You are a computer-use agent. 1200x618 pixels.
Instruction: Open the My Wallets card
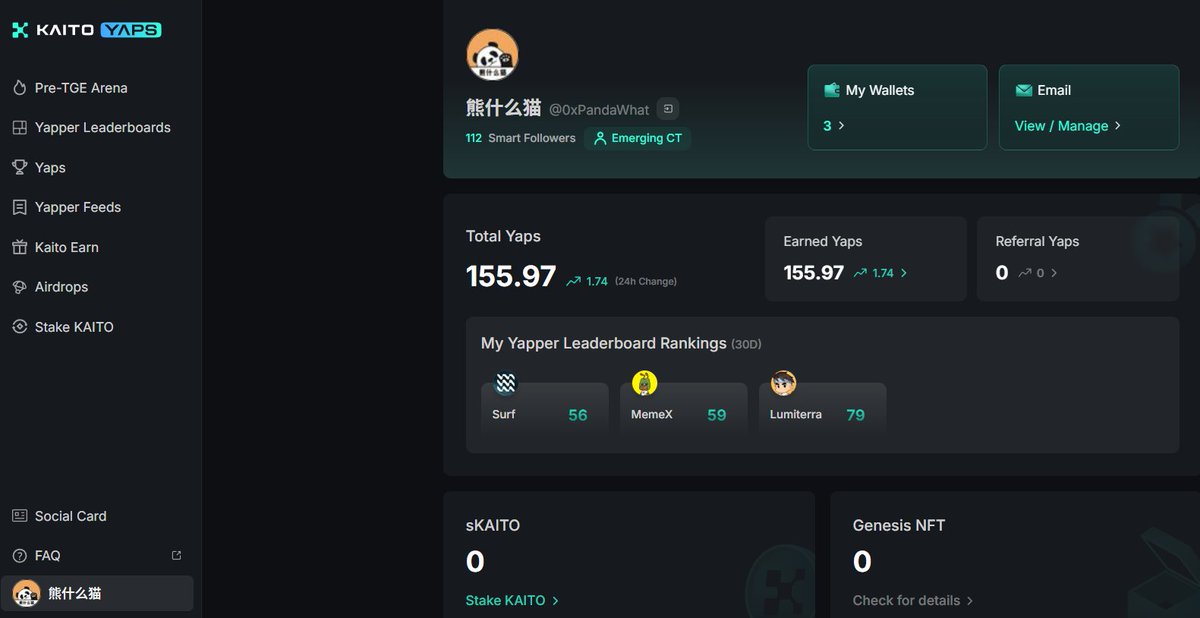click(897, 108)
